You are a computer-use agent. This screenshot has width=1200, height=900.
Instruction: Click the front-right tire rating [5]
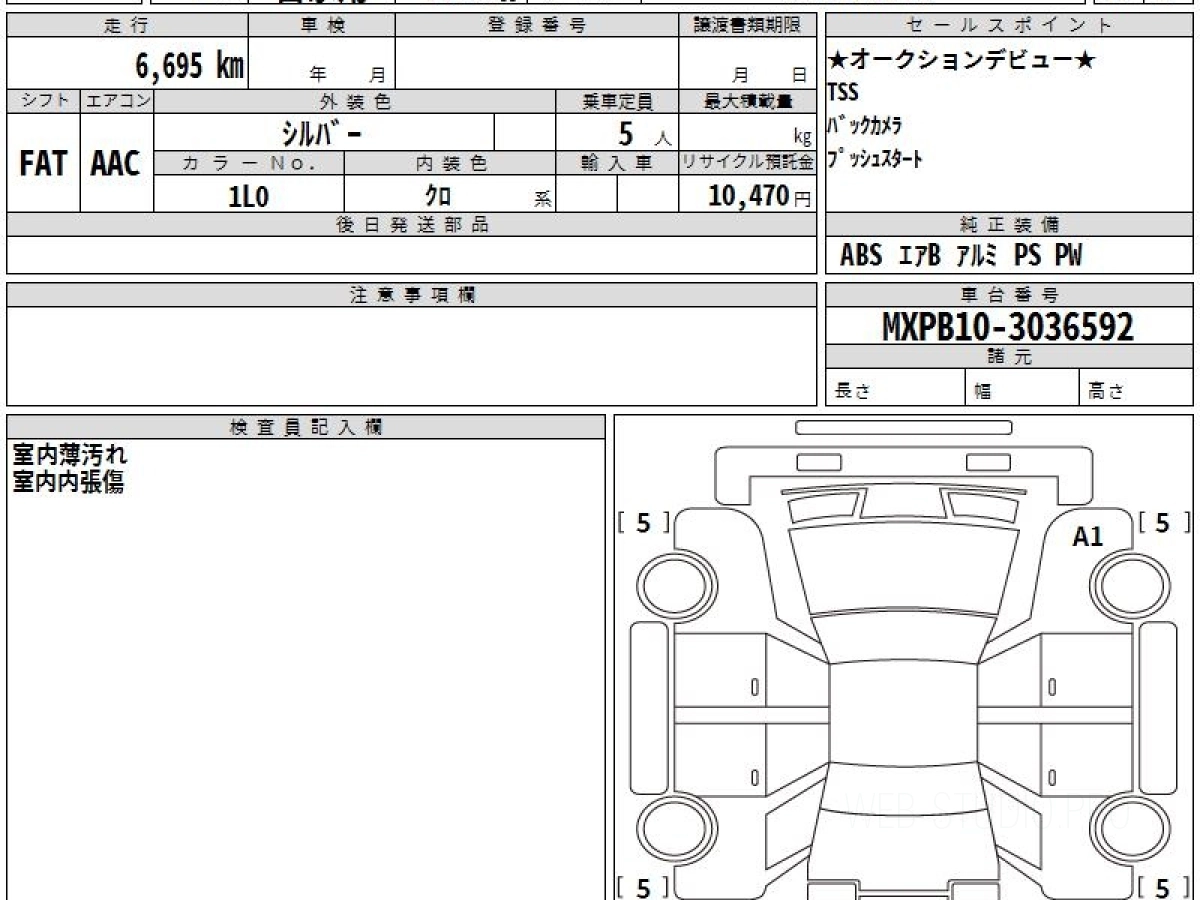[1163, 522]
